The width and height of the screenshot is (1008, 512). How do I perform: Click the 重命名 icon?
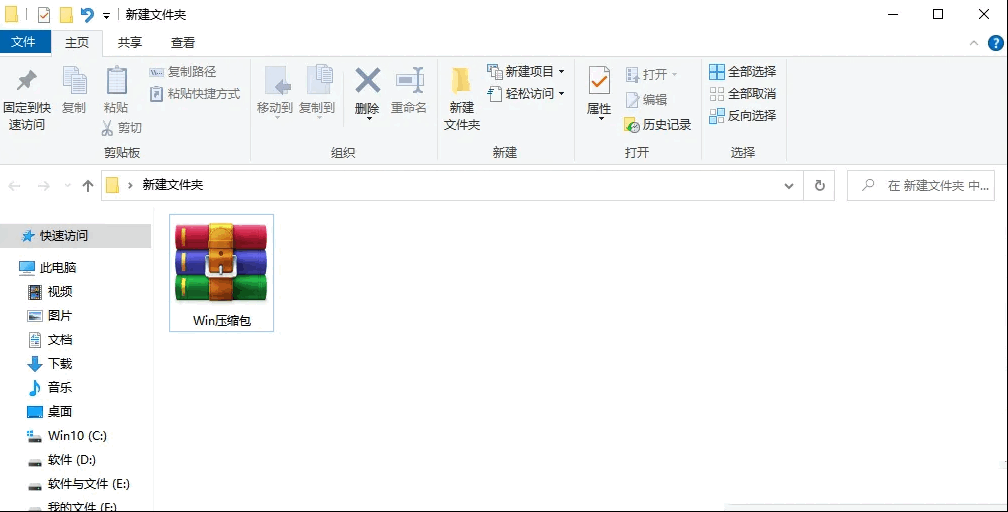pyautogui.click(x=410, y=81)
